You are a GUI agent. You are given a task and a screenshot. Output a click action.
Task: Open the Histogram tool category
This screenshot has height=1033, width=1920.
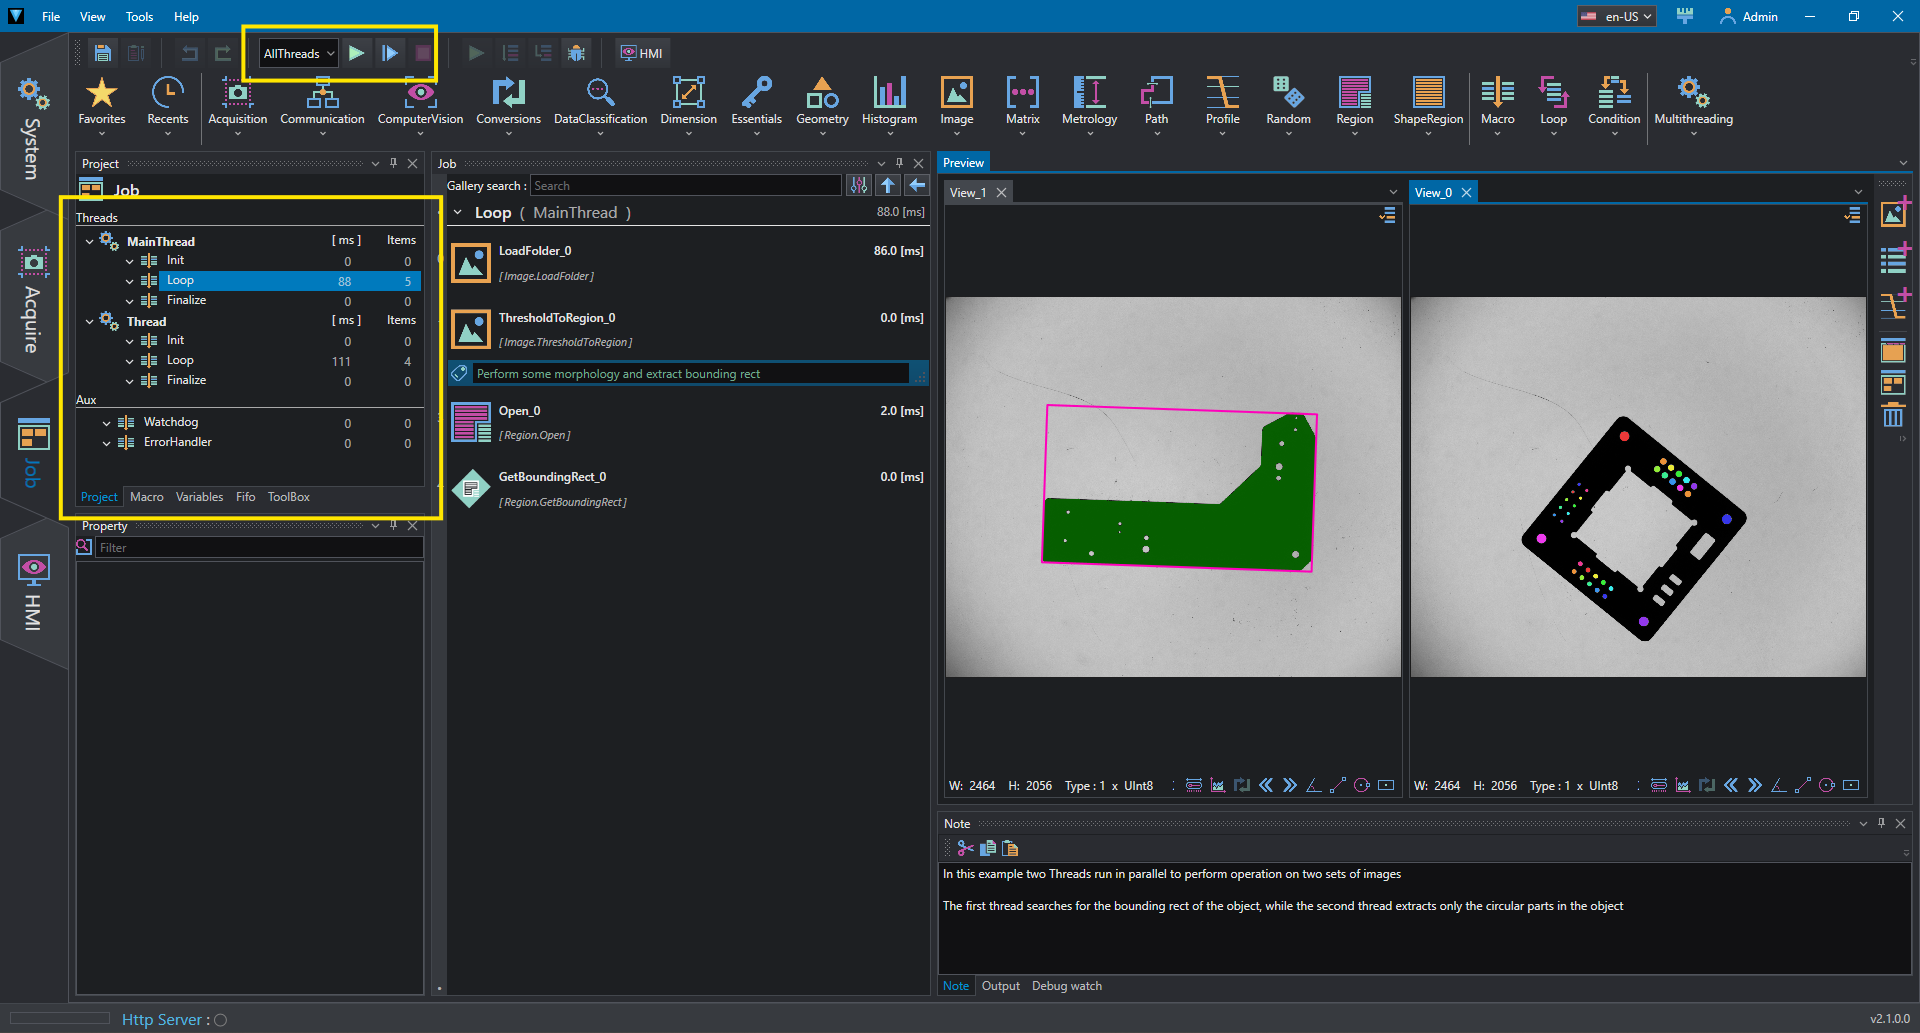coord(889,102)
